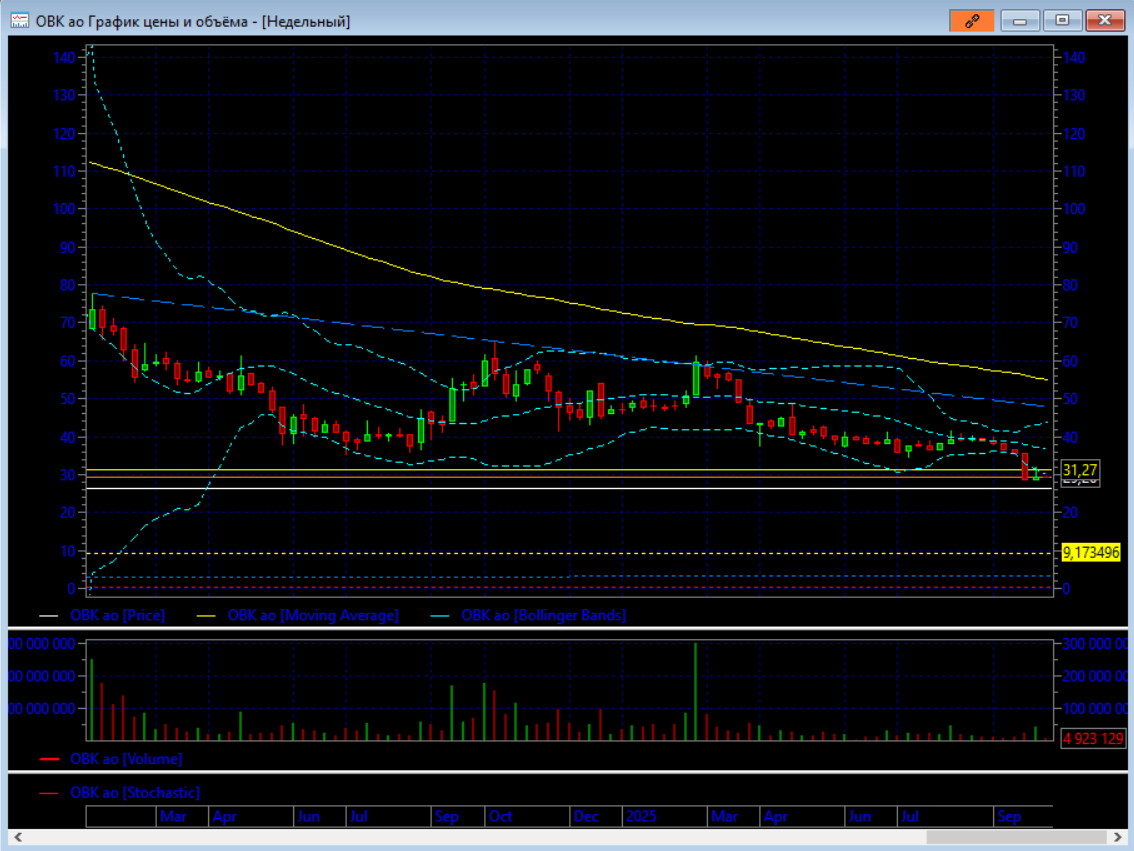Image resolution: width=1134 pixels, height=851 pixels.
Task: Click the red Stochastic legend marker
Action: pos(48,793)
